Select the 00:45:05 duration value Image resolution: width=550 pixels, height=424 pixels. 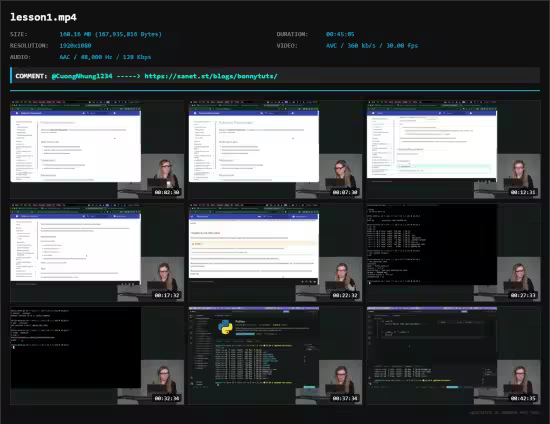340,34
